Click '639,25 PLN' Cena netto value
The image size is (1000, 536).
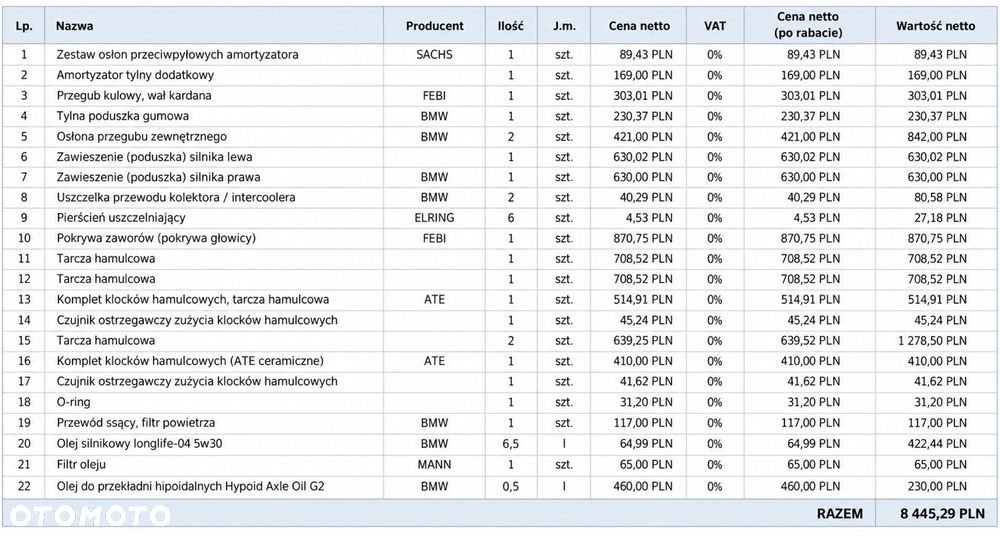click(642, 341)
